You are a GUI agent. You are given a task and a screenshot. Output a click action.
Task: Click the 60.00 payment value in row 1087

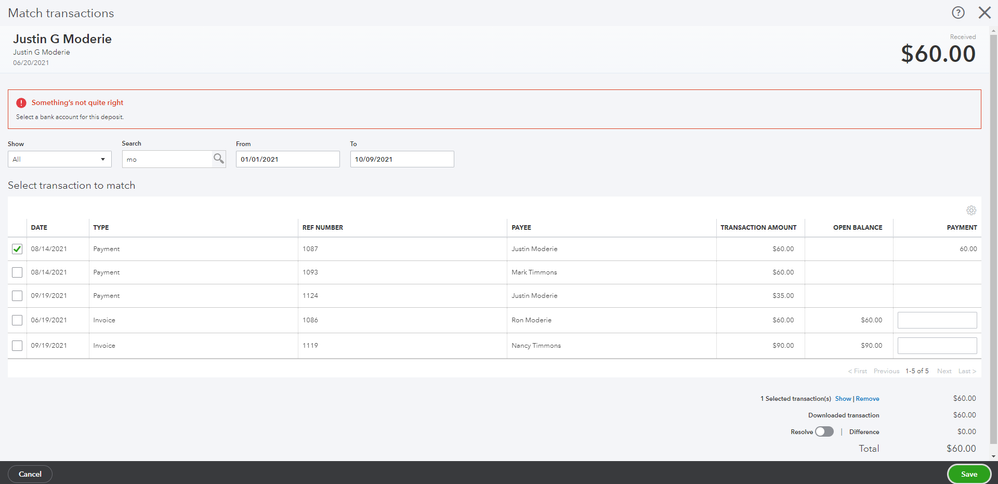tap(968, 249)
